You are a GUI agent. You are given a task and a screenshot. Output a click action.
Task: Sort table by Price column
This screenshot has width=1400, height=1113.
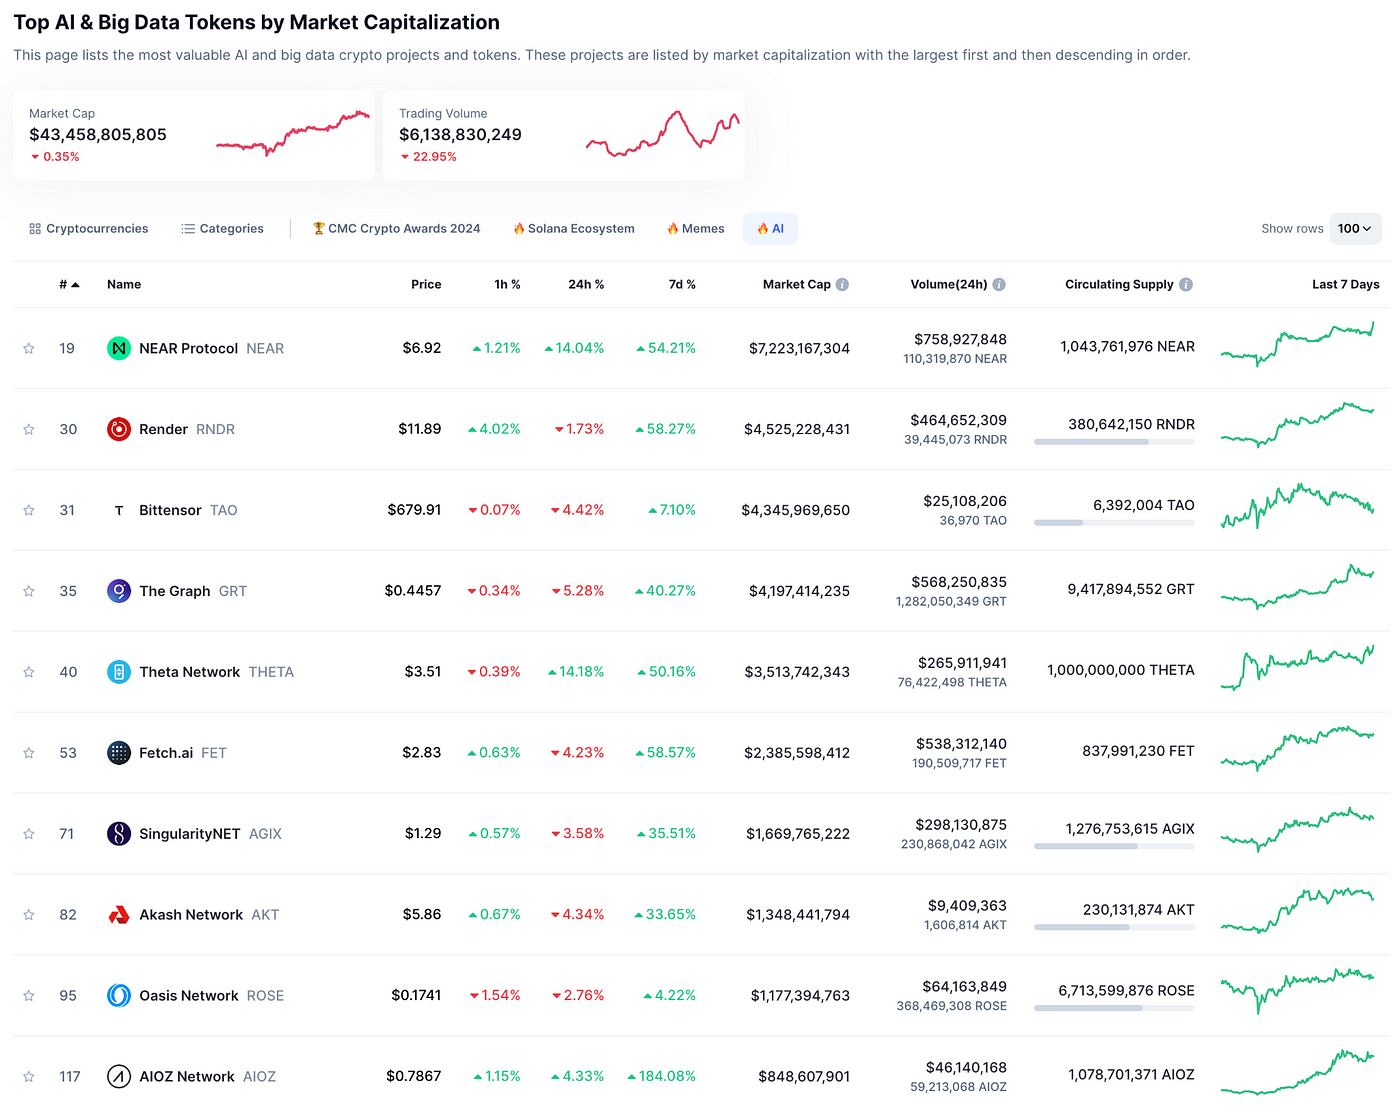(x=426, y=285)
